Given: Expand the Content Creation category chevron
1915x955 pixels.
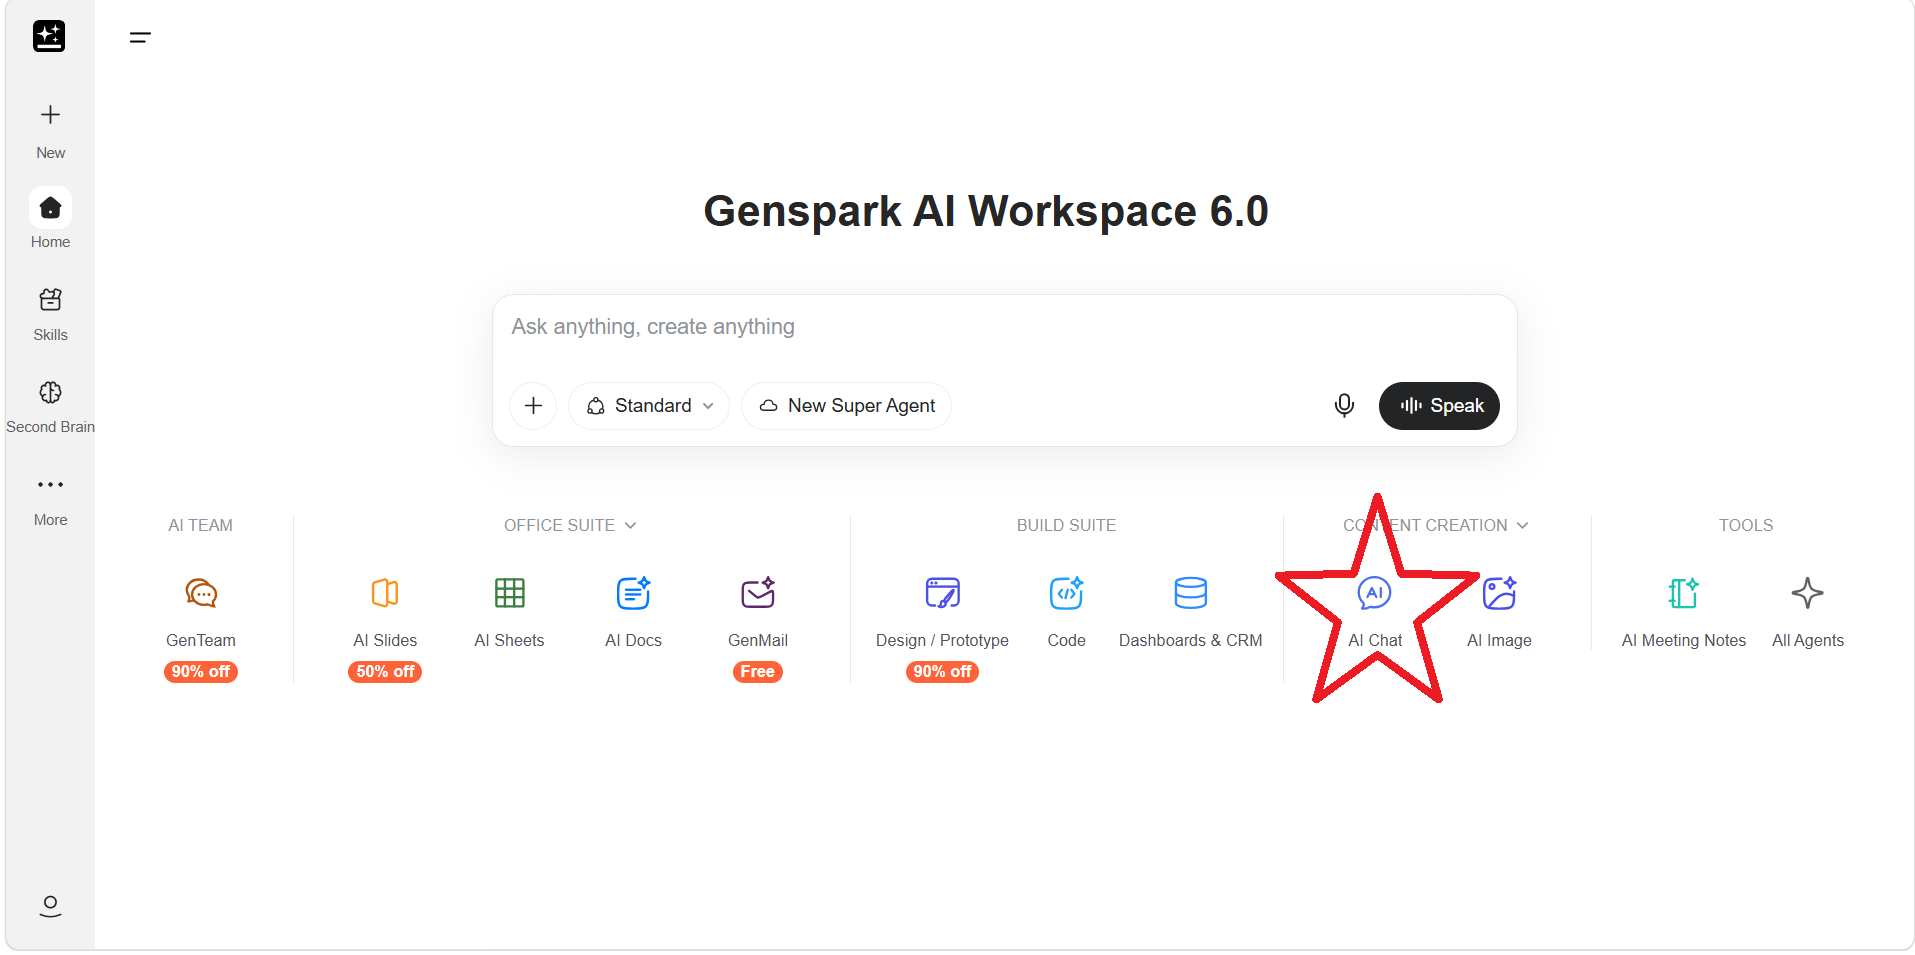Looking at the screenshot, I should tap(1522, 526).
